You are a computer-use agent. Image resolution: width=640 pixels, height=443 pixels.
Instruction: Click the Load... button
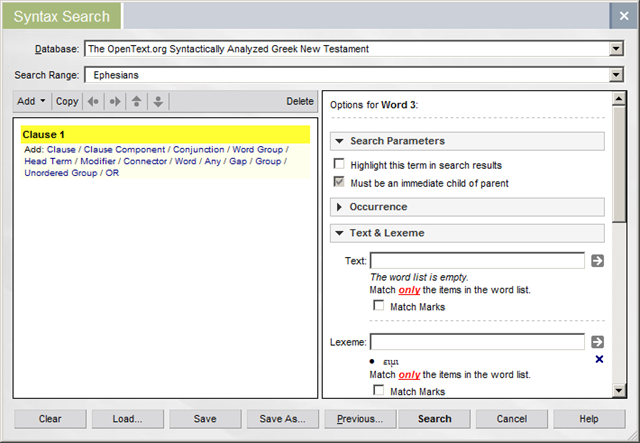127,419
